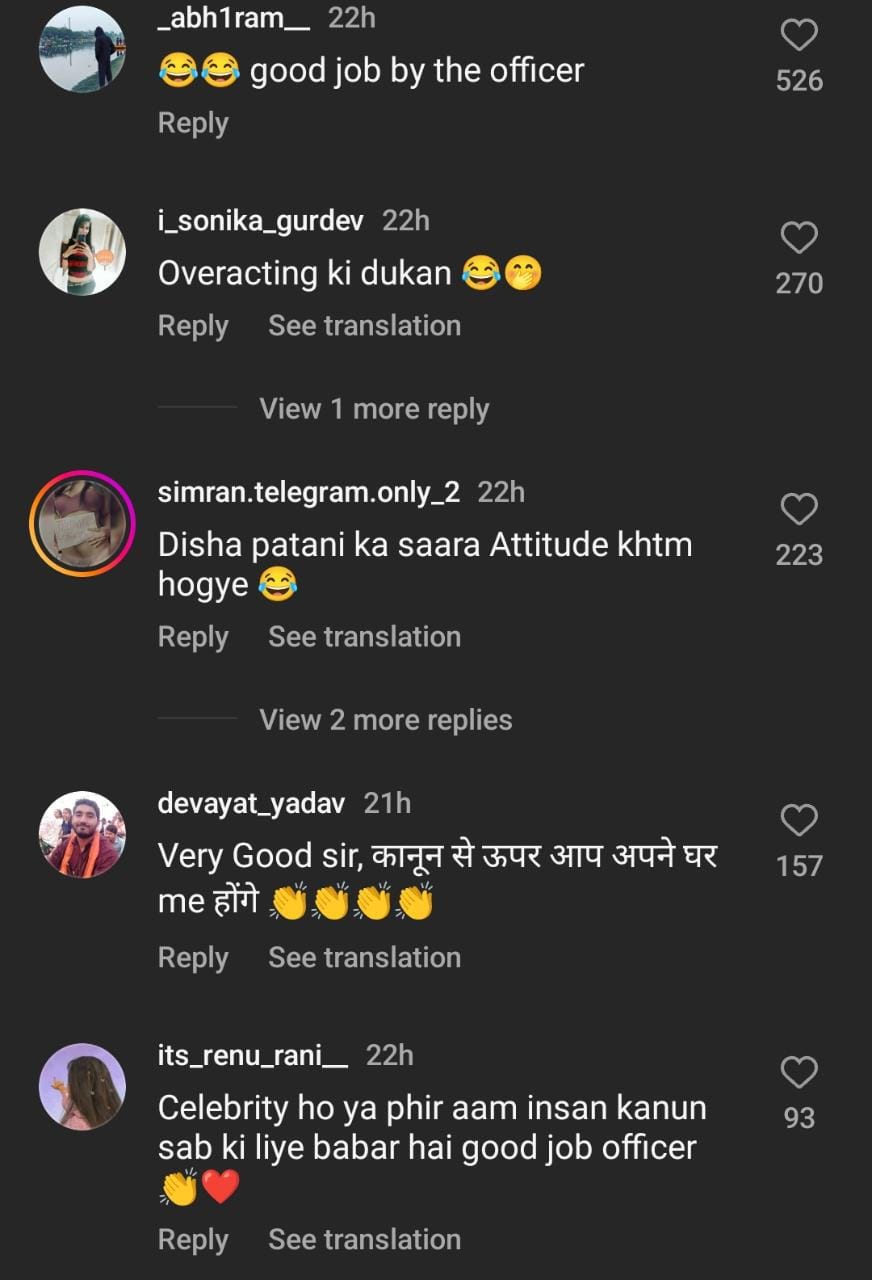The image size is (872, 1280).
Task: Open username its_renu_rani__
Action: coord(253,1056)
